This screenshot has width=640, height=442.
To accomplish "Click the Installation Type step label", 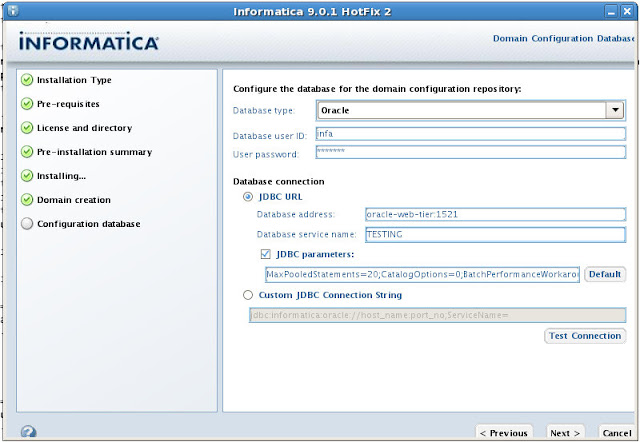I will click(74, 80).
